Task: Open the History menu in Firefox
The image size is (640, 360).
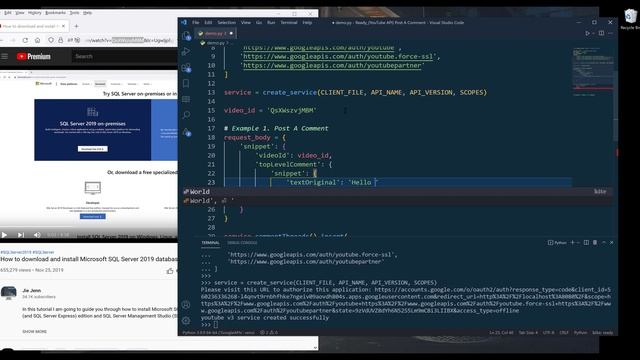Action: pyautogui.click(x=35, y=13)
